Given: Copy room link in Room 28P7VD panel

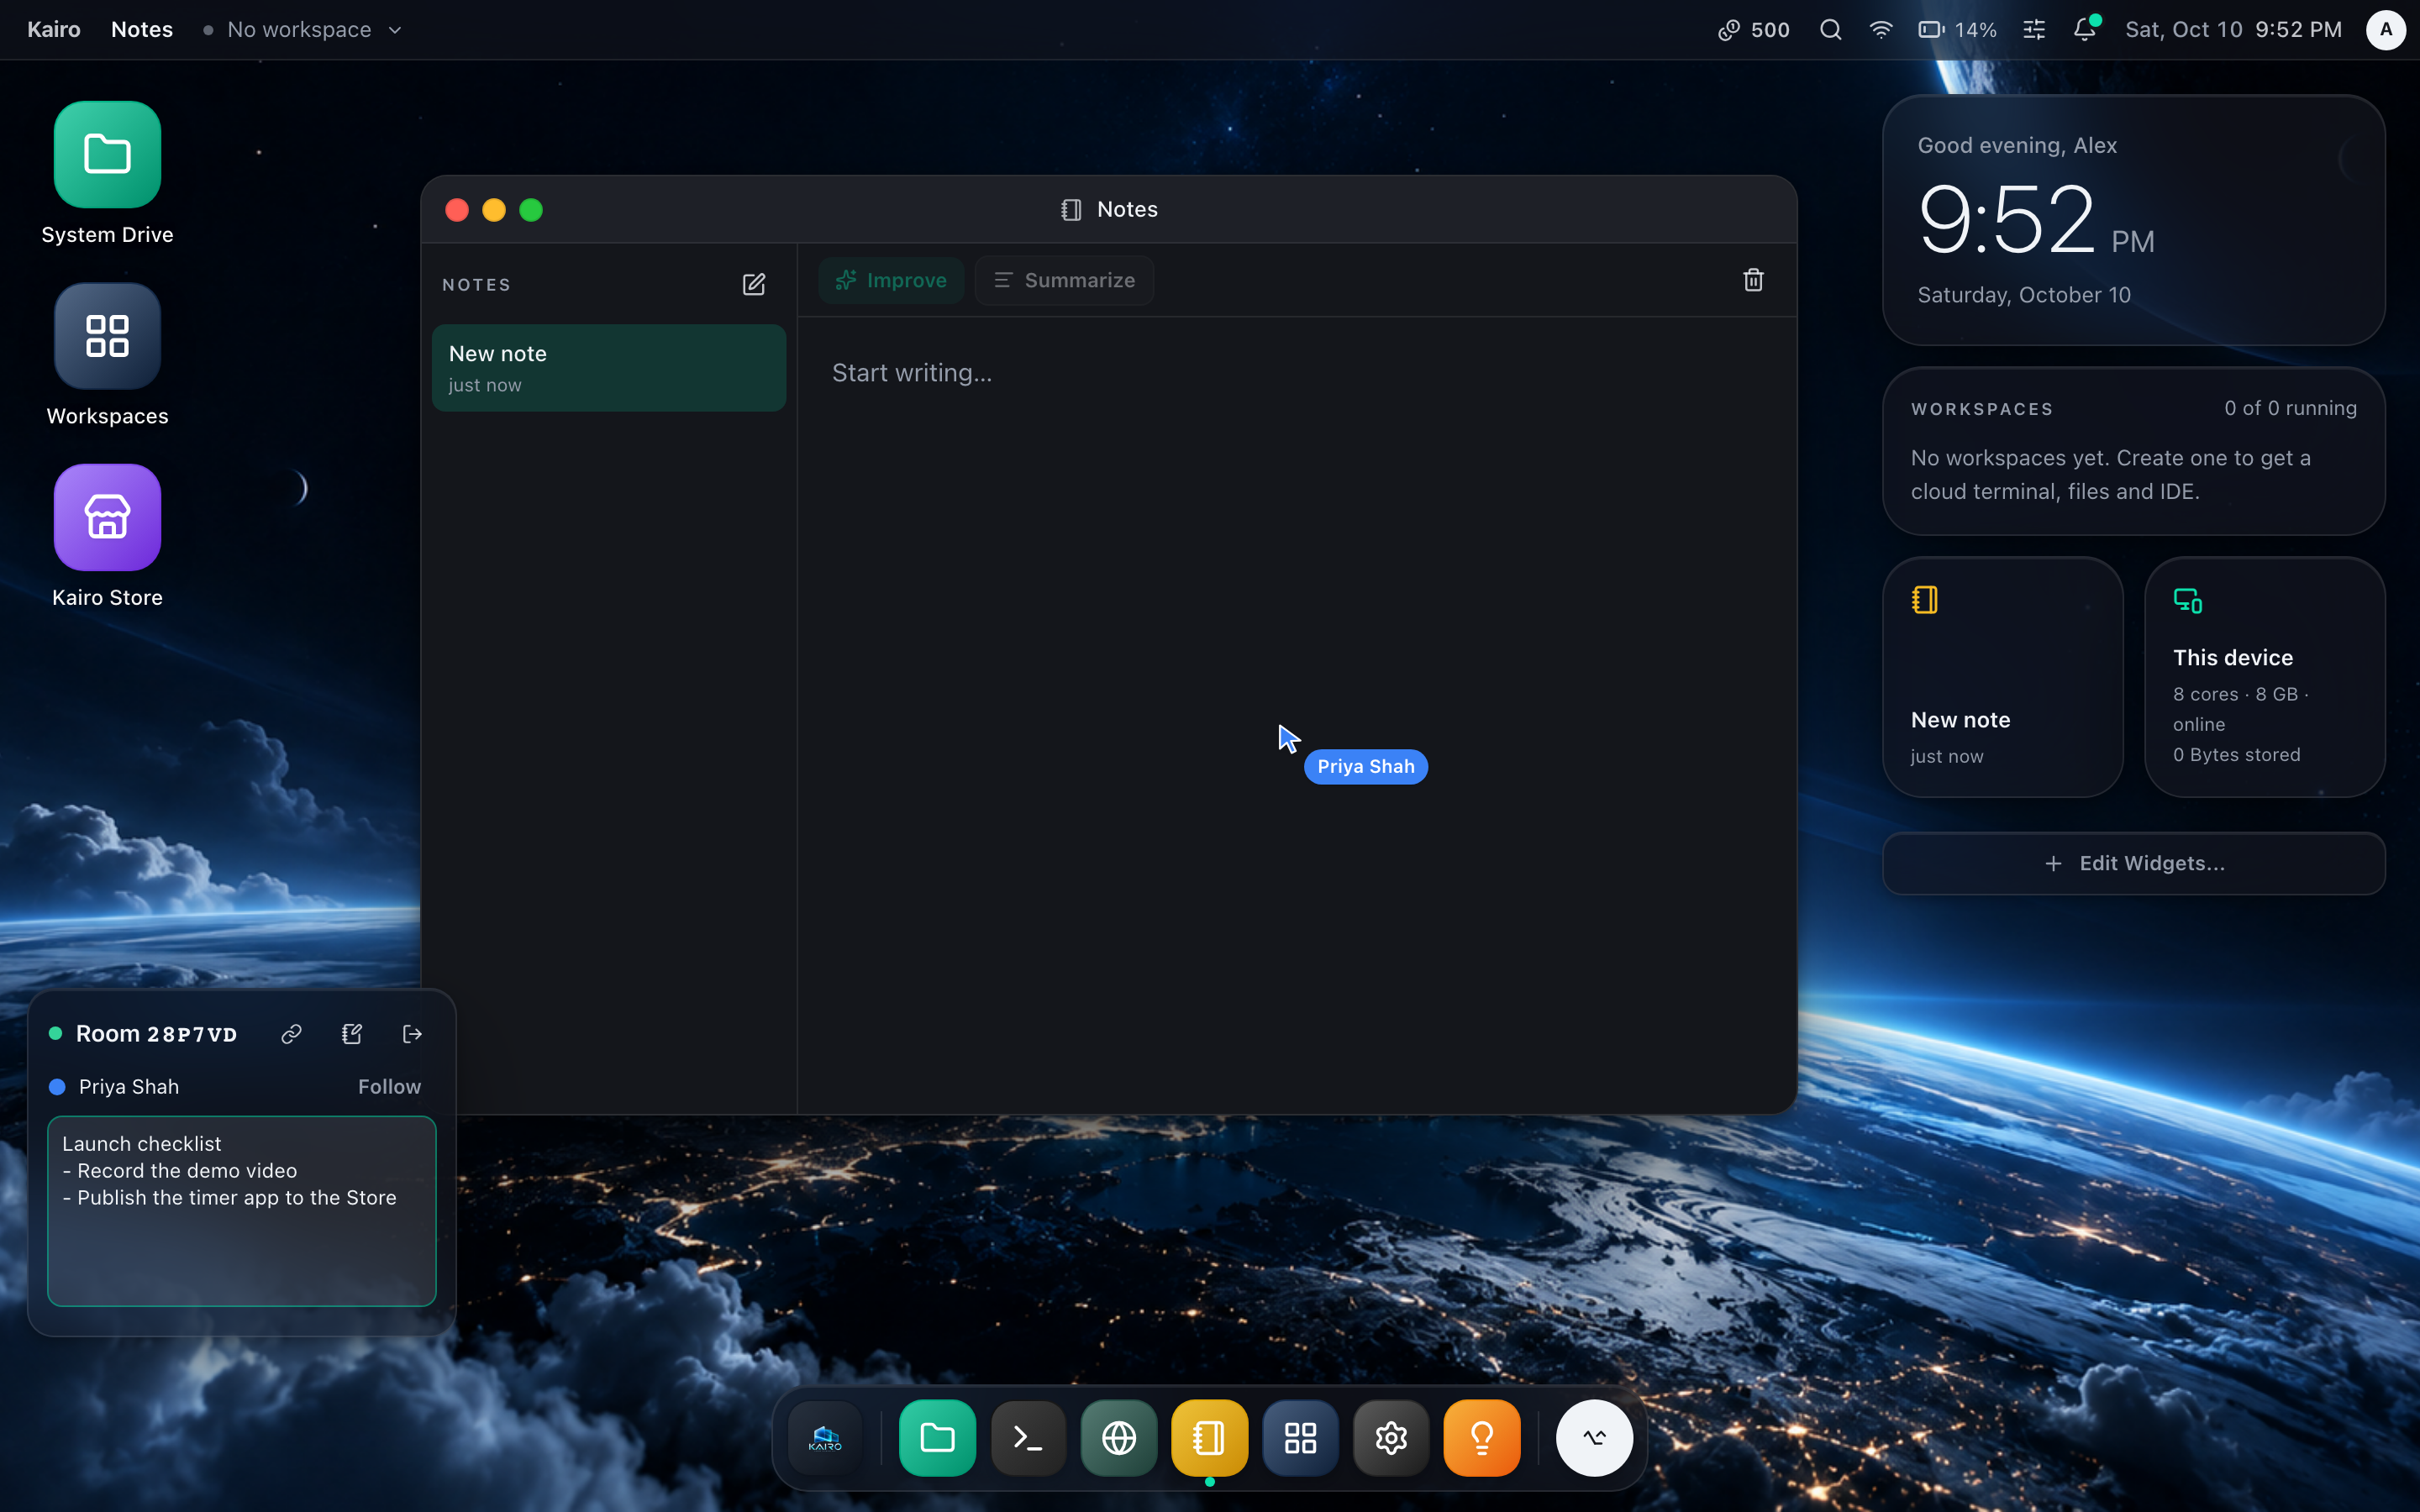Looking at the screenshot, I should (x=291, y=1034).
